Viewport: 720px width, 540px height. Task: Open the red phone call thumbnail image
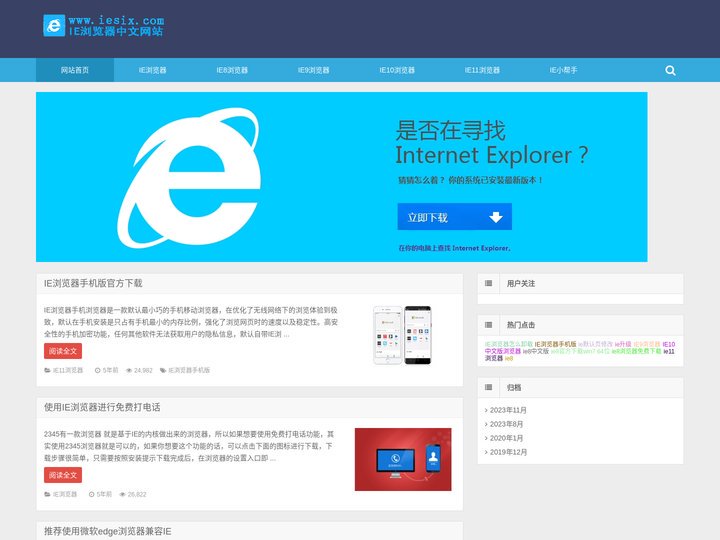point(403,459)
